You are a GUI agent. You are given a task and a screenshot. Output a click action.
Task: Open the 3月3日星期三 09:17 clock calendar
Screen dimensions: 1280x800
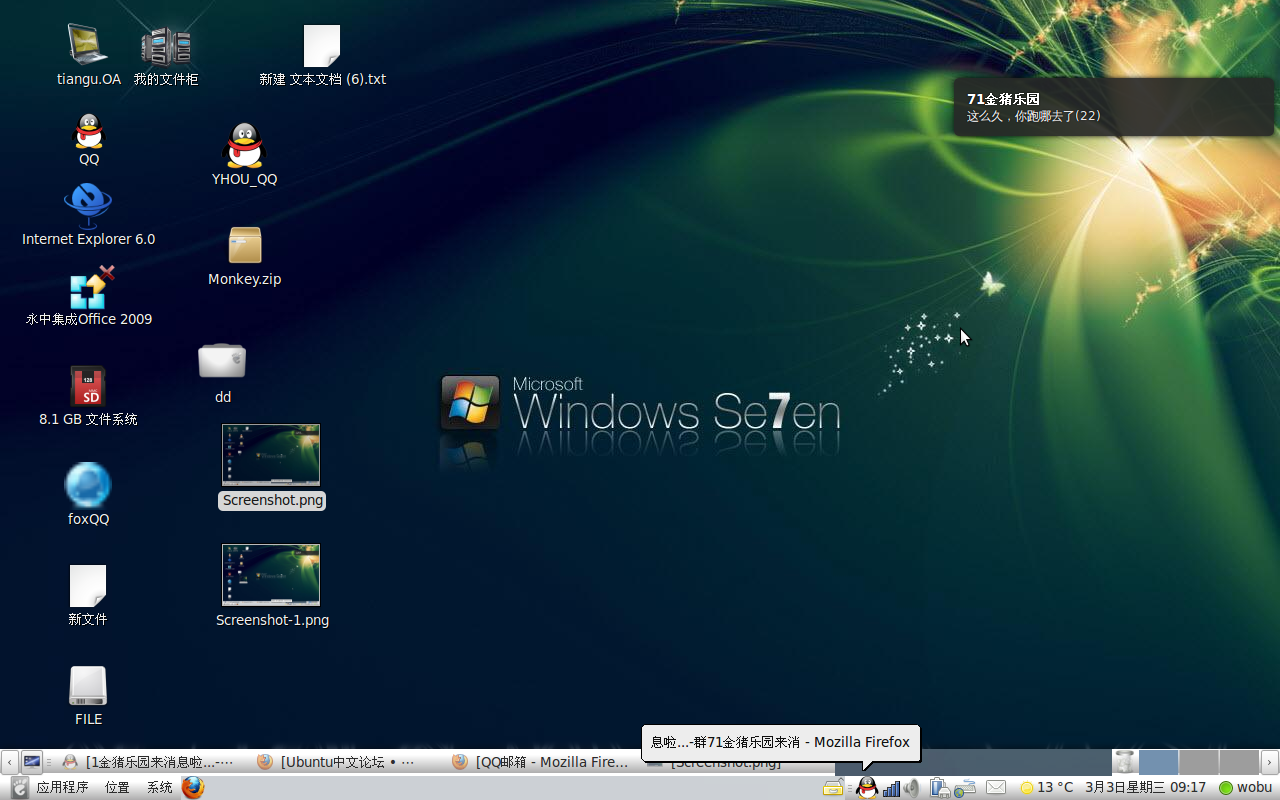tap(1146, 788)
